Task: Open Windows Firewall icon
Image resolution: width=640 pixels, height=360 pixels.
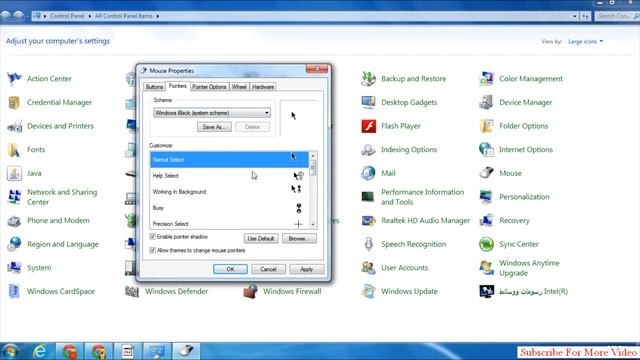Action: point(250,291)
